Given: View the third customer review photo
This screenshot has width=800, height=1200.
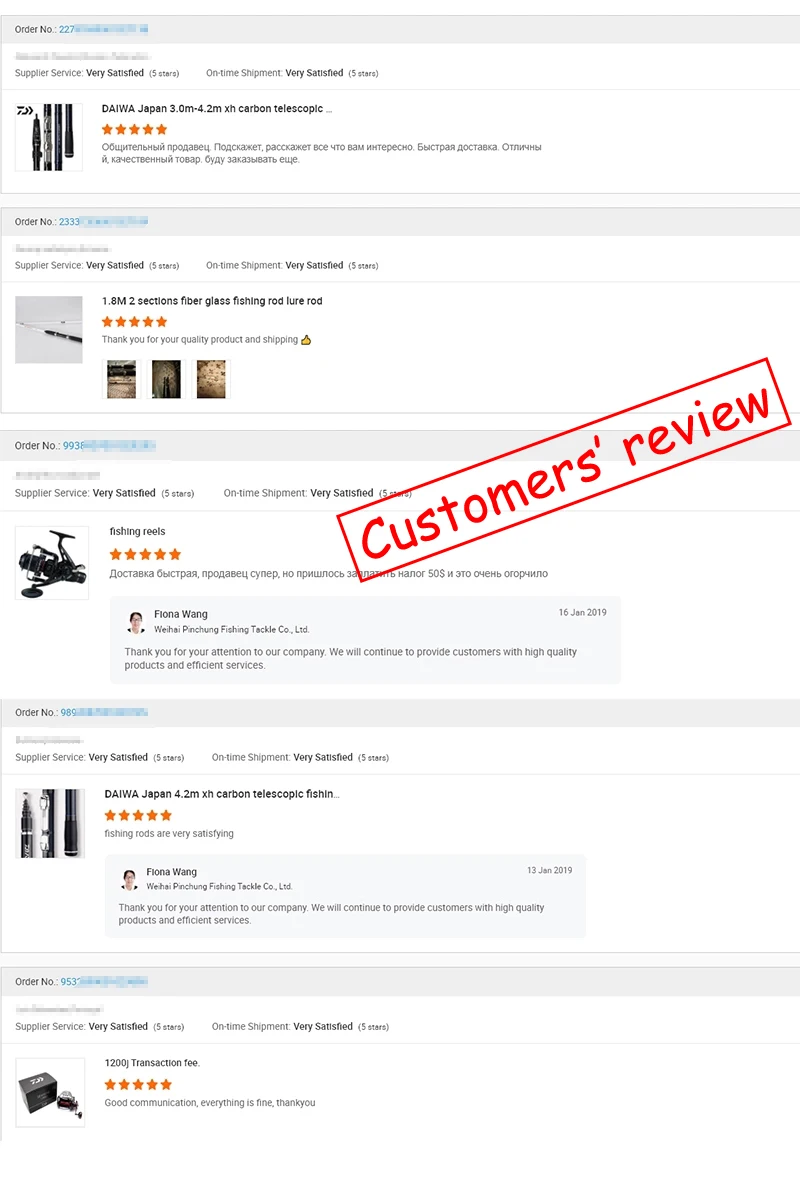Looking at the screenshot, I should point(211,379).
